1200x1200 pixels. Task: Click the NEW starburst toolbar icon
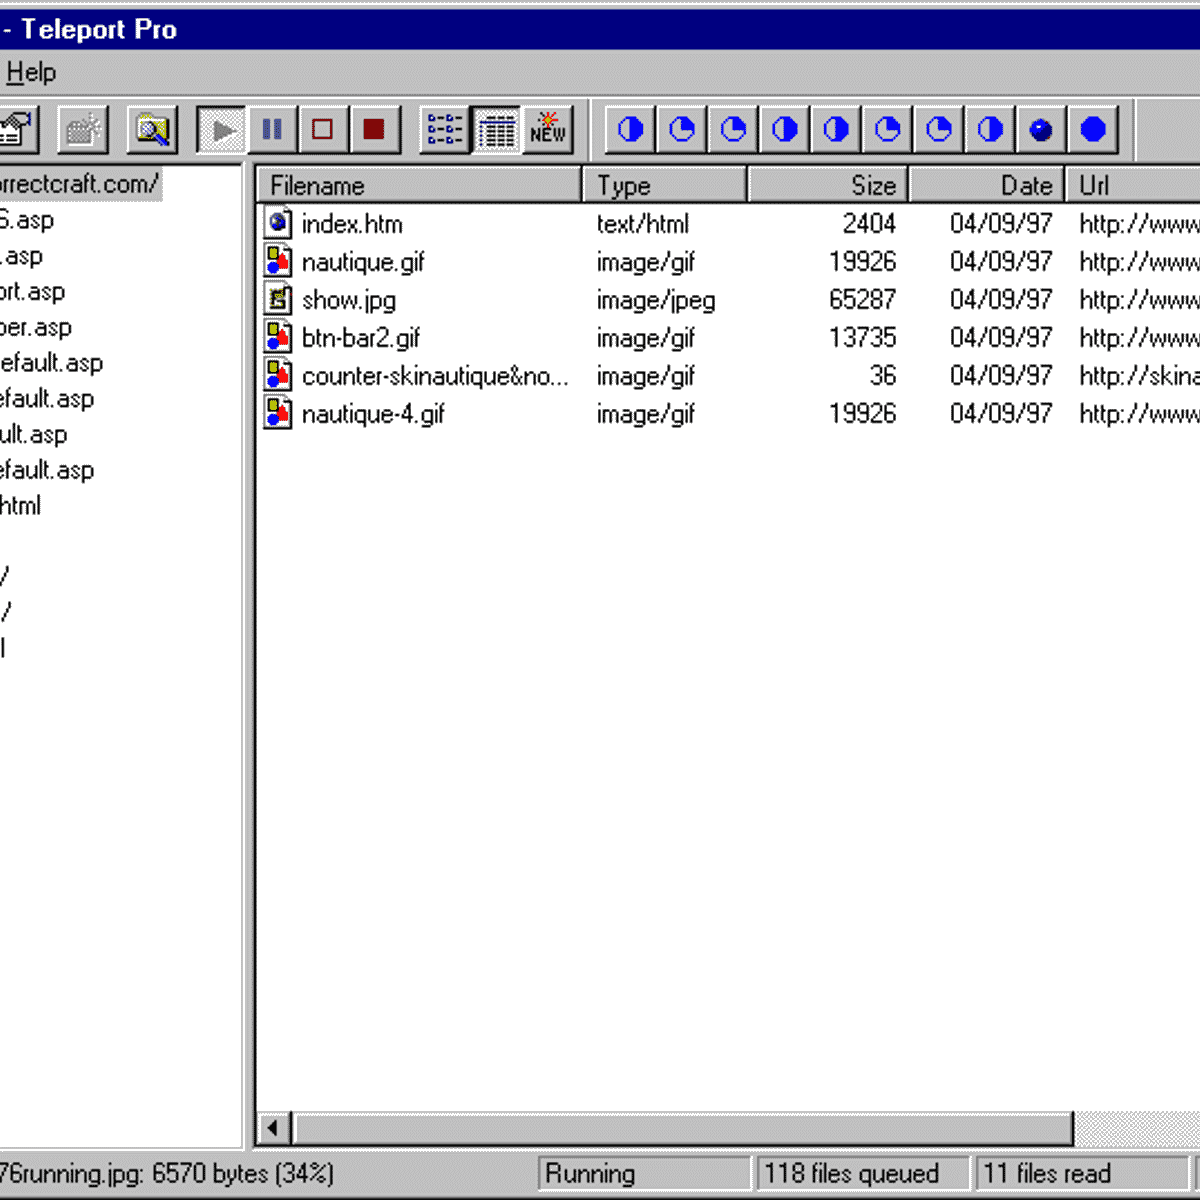[548, 129]
